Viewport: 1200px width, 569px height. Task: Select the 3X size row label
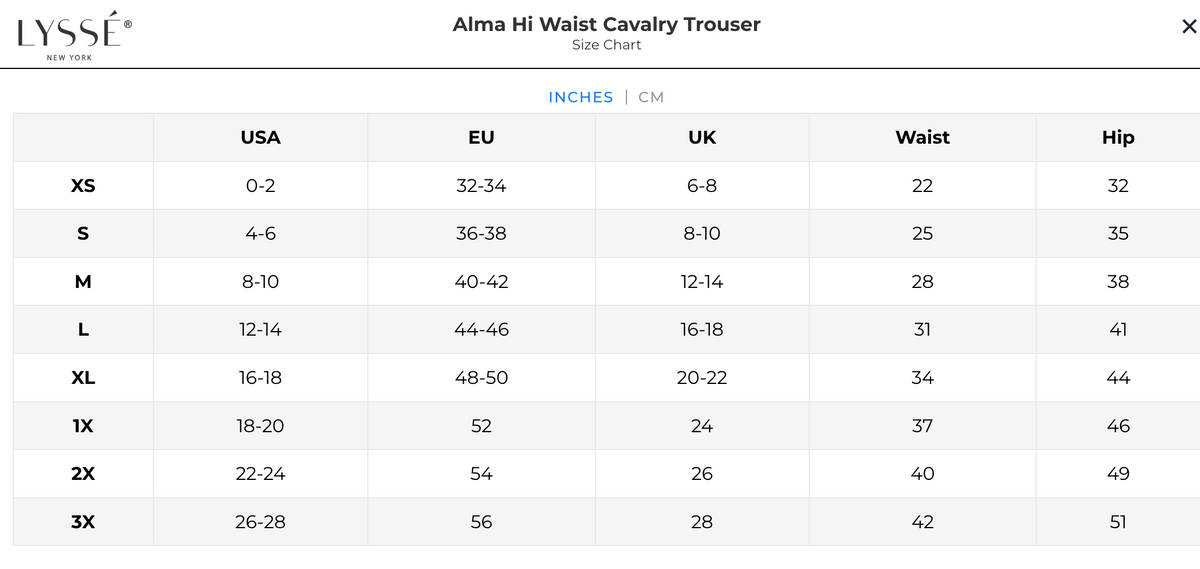pyautogui.click(x=83, y=522)
